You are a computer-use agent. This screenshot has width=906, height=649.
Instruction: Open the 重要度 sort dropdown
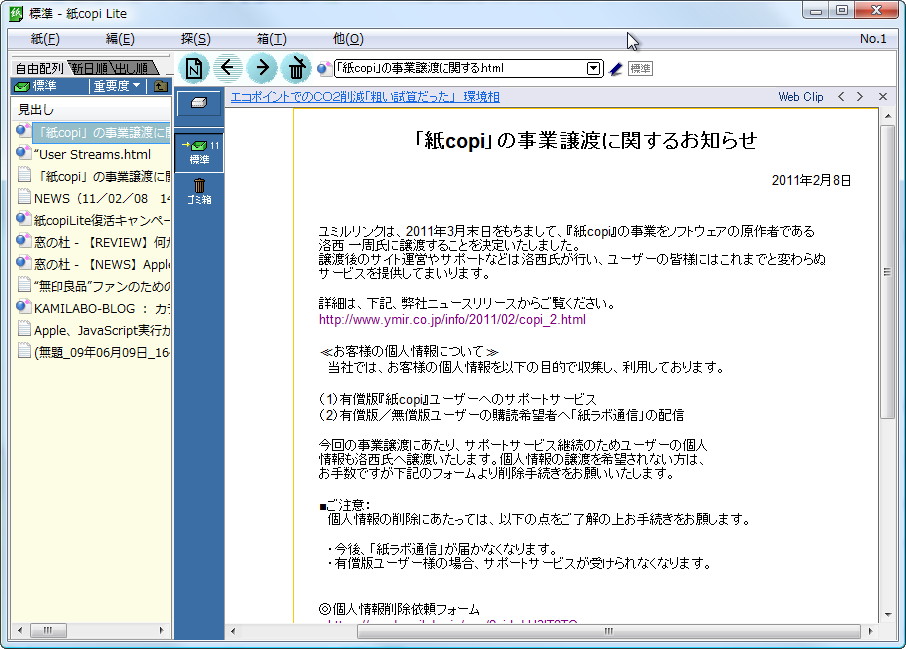112,87
